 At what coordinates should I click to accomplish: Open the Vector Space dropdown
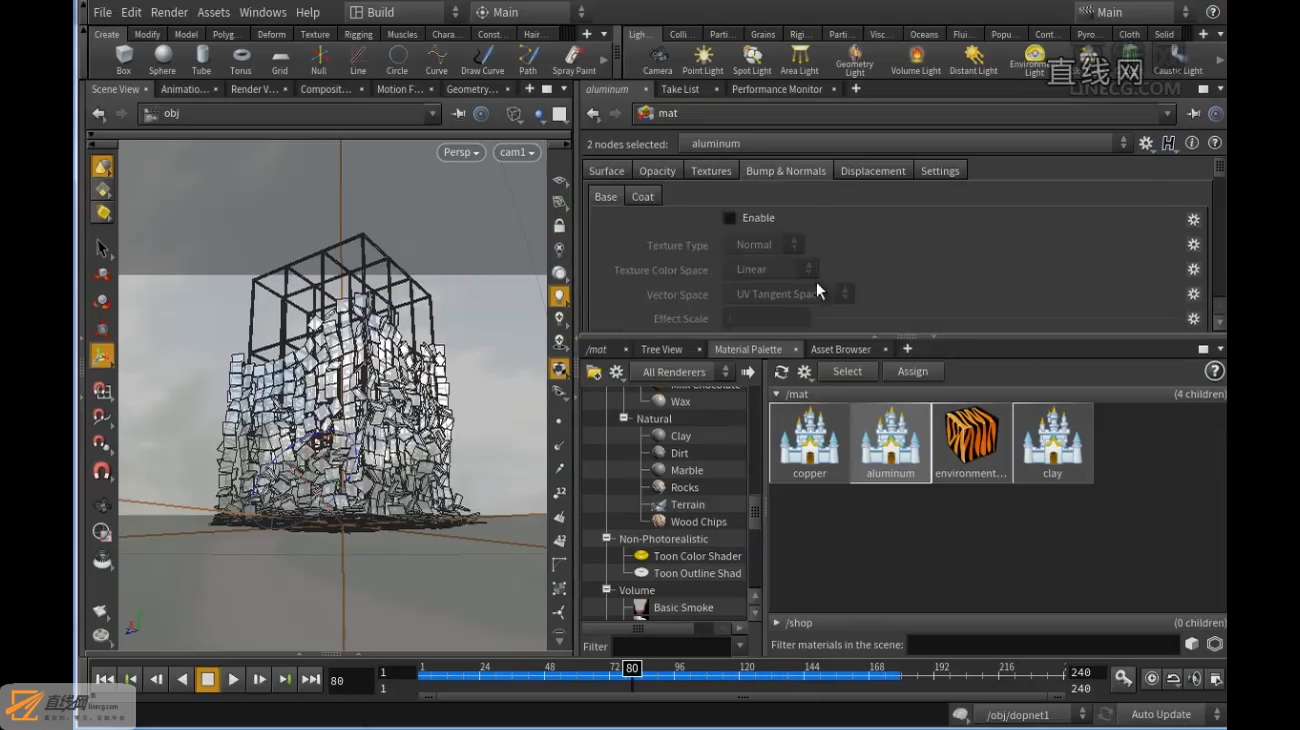pyautogui.click(x=789, y=294)
